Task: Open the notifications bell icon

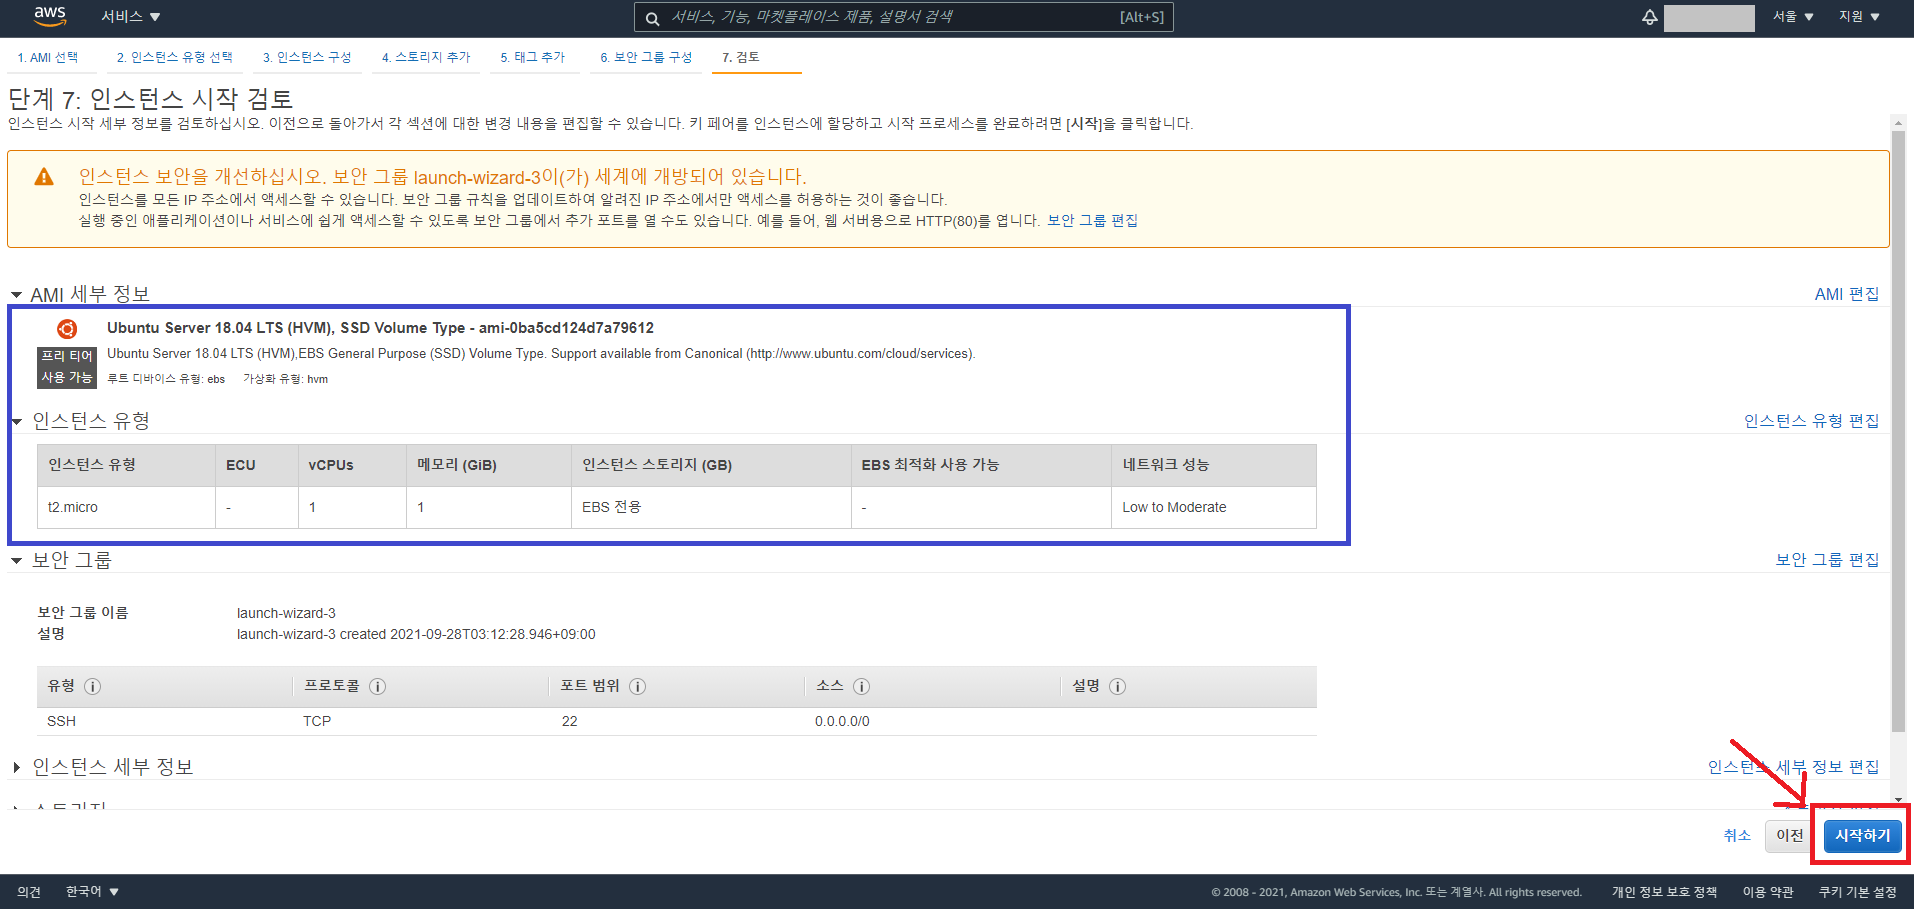Action: (x=1649, y=17)
